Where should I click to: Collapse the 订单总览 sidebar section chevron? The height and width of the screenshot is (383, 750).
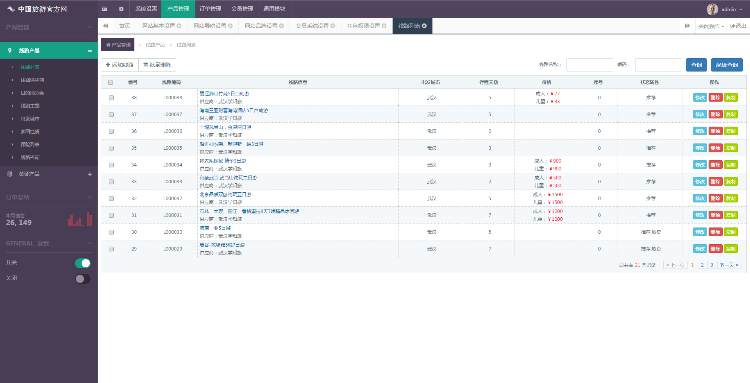pos(89,197)
